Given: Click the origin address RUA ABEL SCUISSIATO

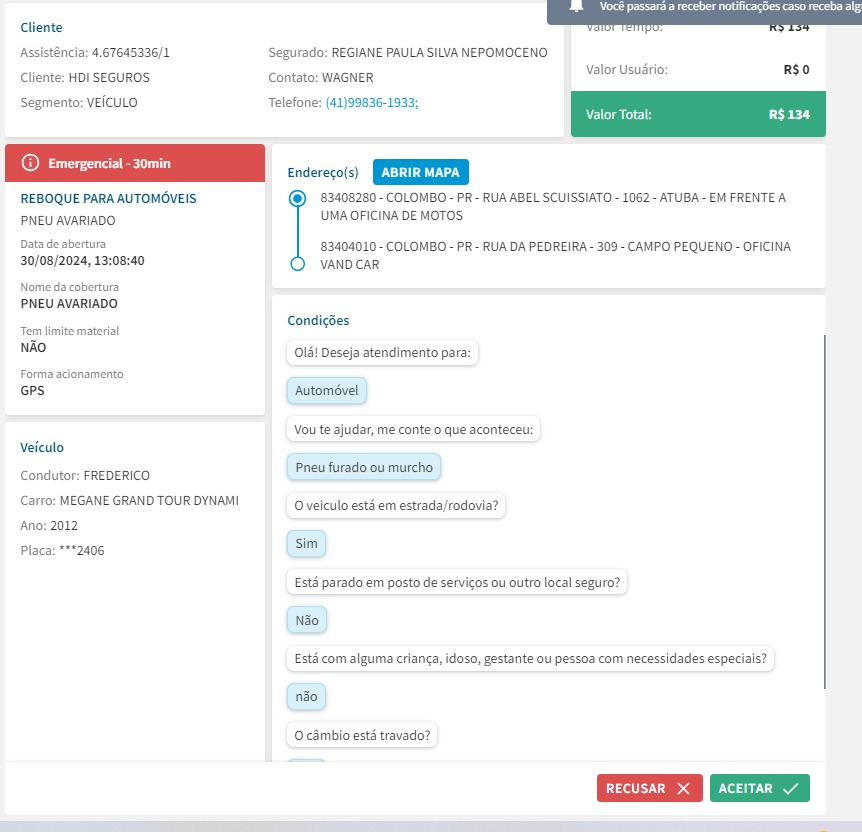Looking at the screenshot, I should click(553, 206).
